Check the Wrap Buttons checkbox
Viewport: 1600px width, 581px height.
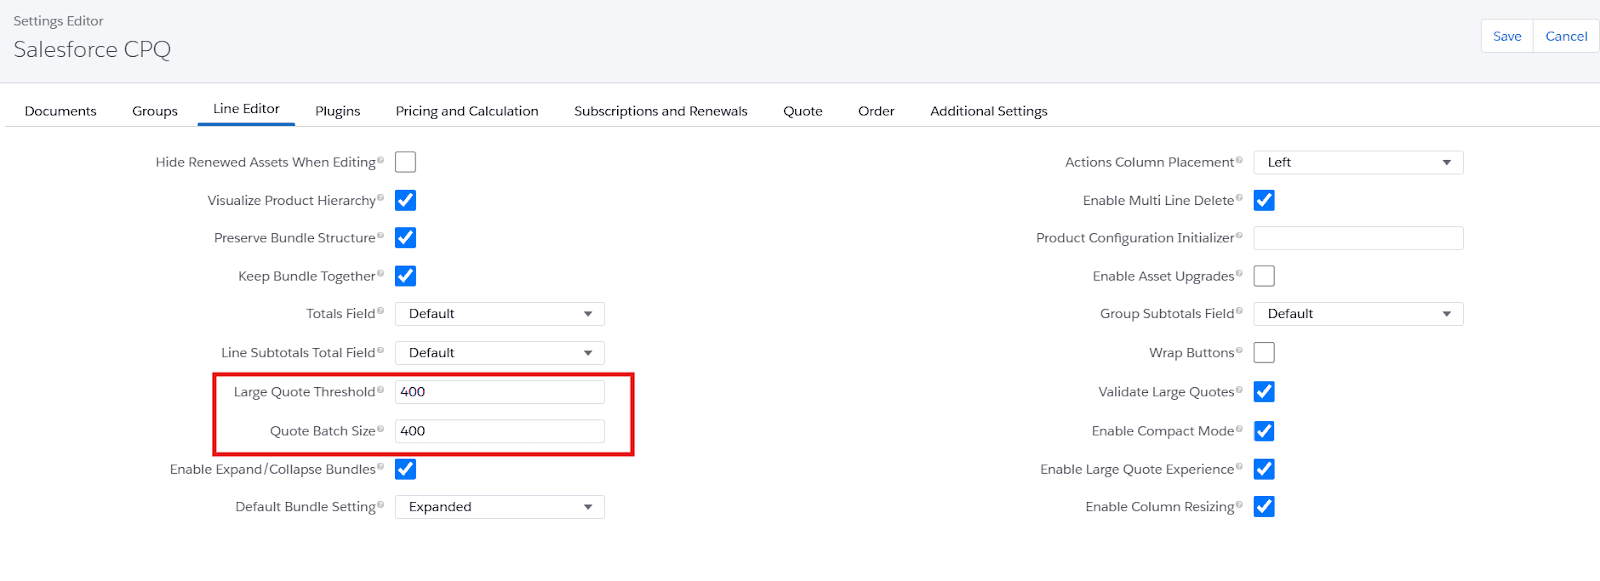pos(1264,353)
